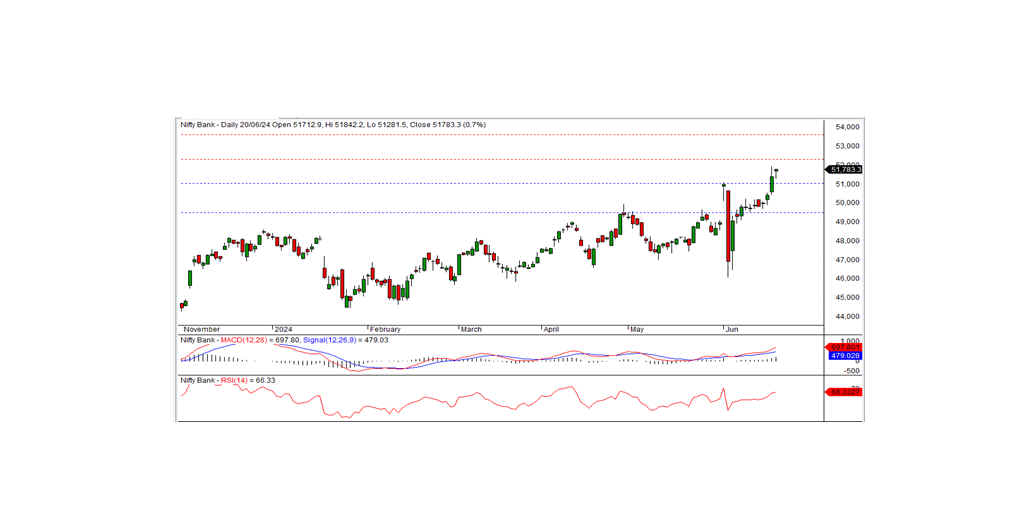Click the red RSI value tag
Image resolution: width=1030 pixels, height=529 pixels.
(843, 392)
